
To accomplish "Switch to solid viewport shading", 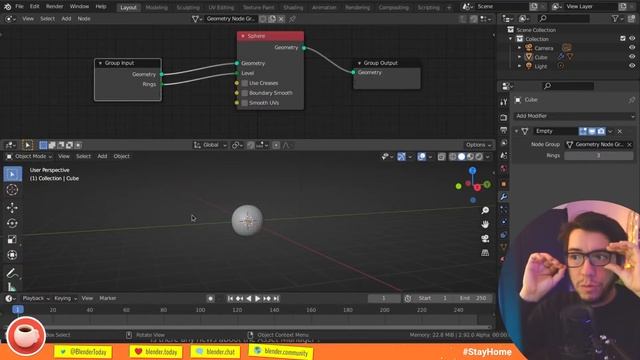I will (x=461, y=157).
